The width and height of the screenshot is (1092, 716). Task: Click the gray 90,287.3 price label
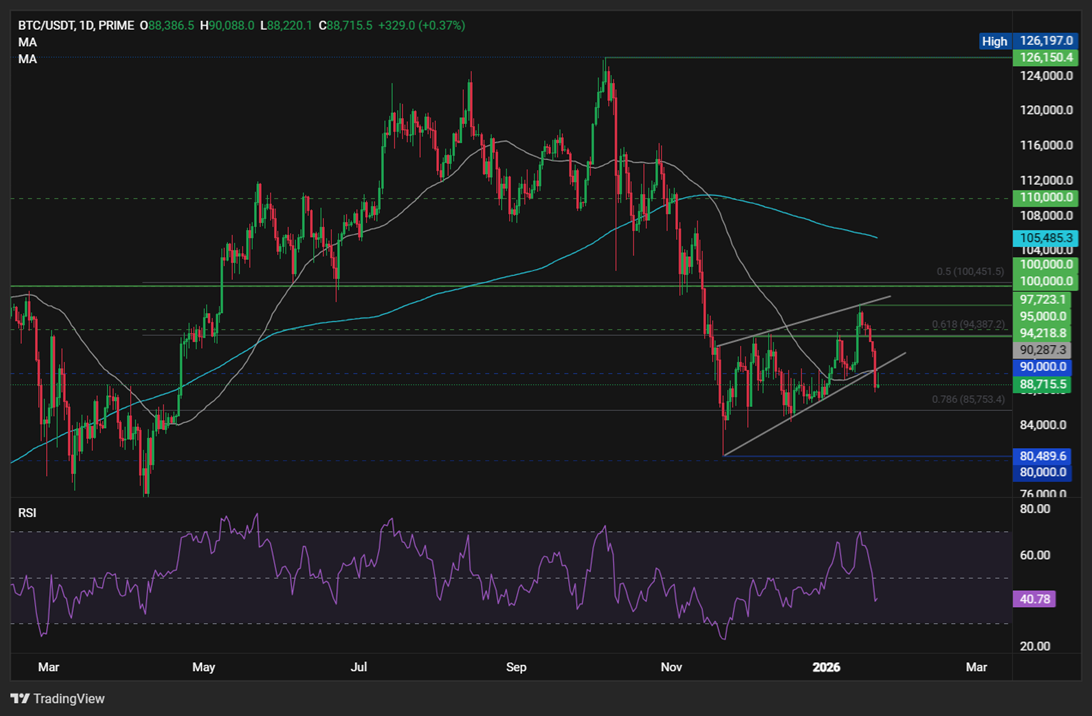coord(1043,349)
